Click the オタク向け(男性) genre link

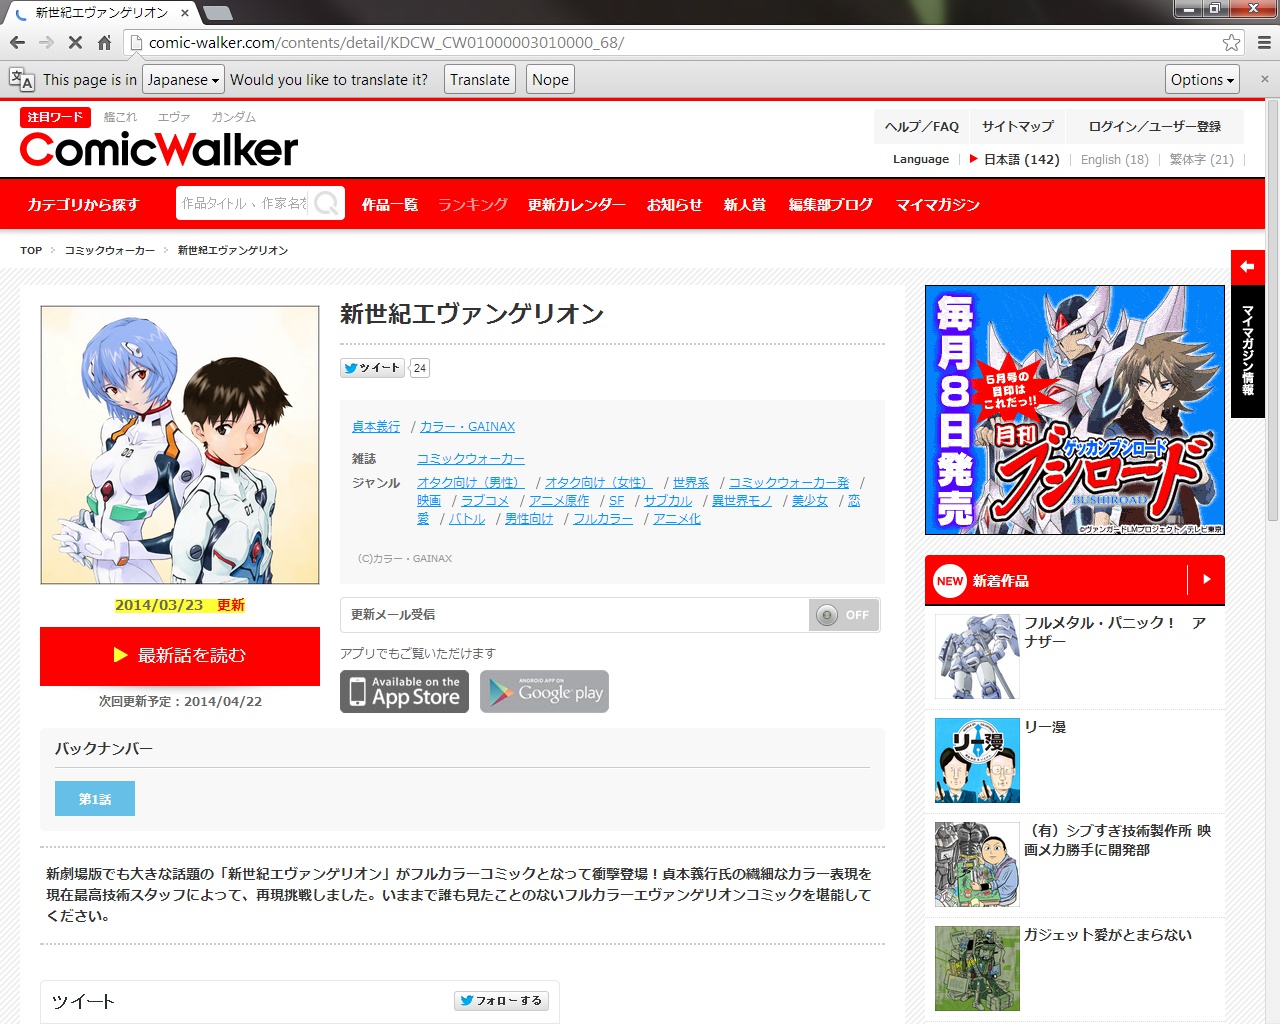pos(470,483)
